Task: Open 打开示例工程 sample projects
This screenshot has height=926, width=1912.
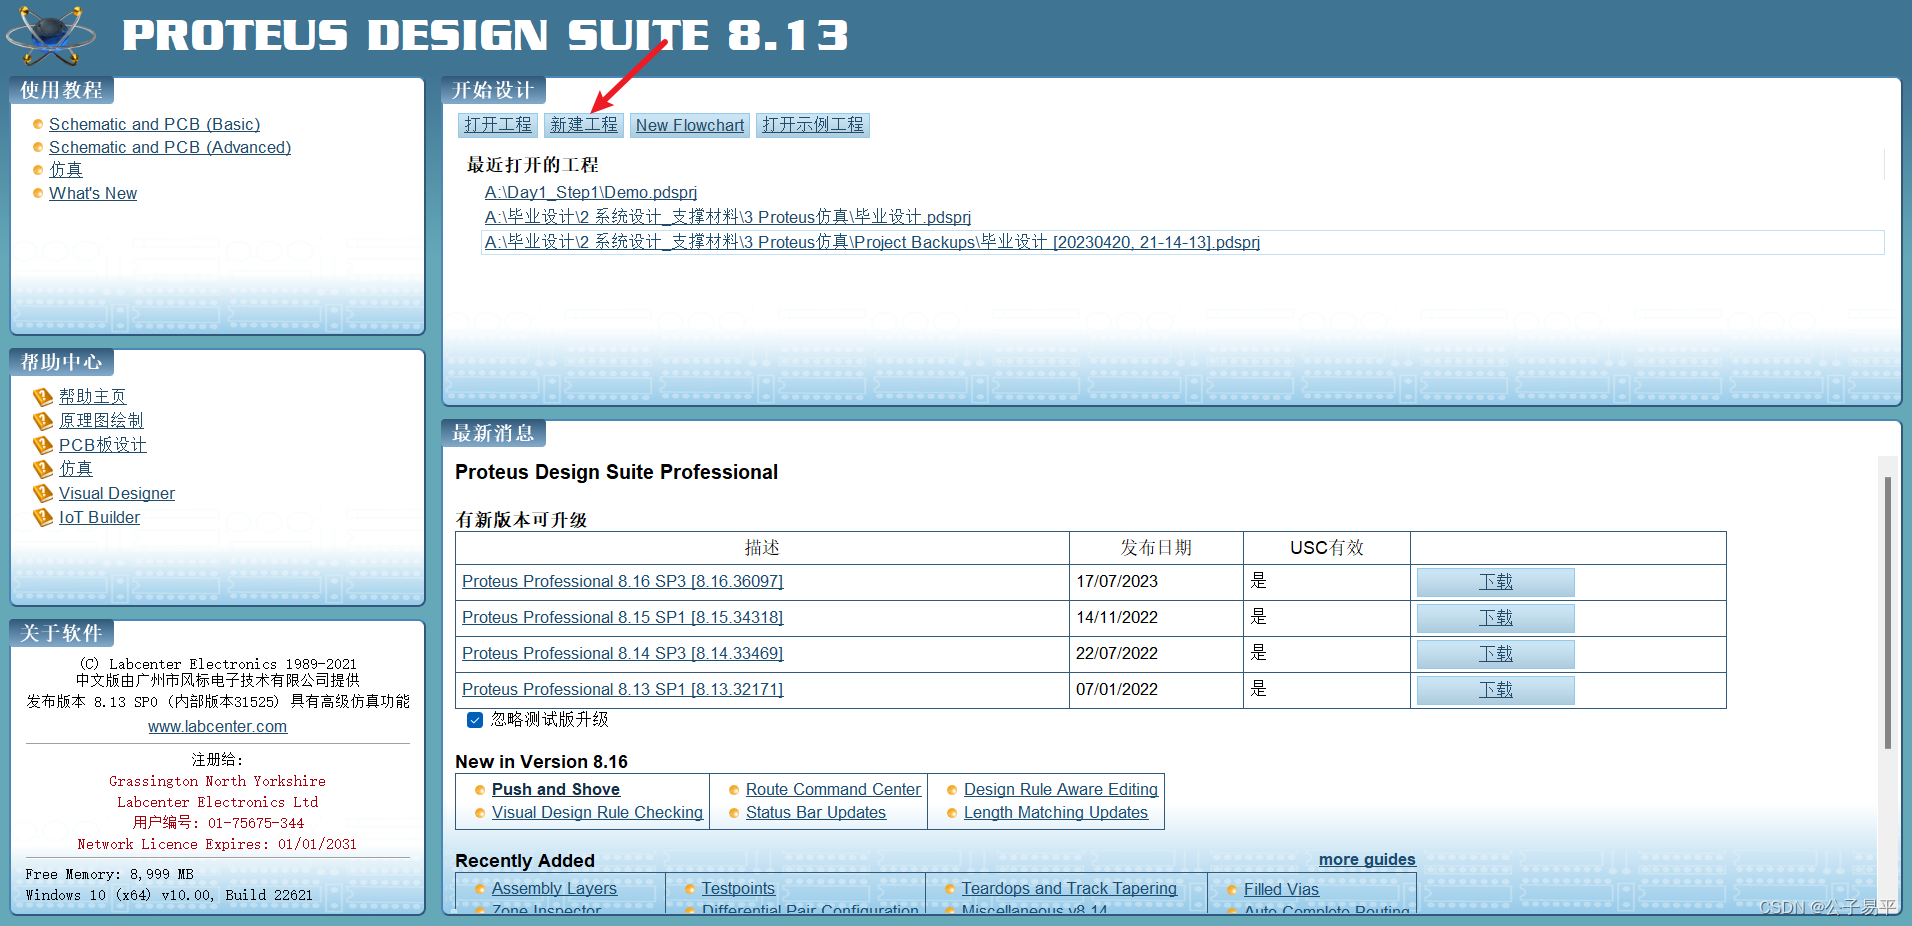Action: click(x=813, y=125)
